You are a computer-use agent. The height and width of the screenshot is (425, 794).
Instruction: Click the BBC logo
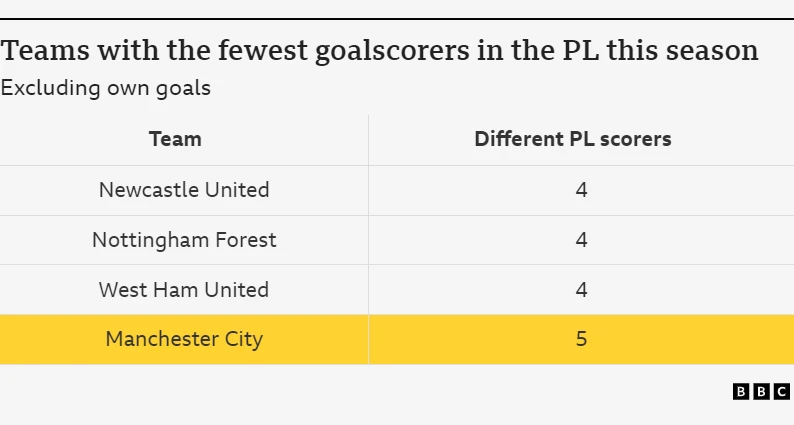pos(761,392)
